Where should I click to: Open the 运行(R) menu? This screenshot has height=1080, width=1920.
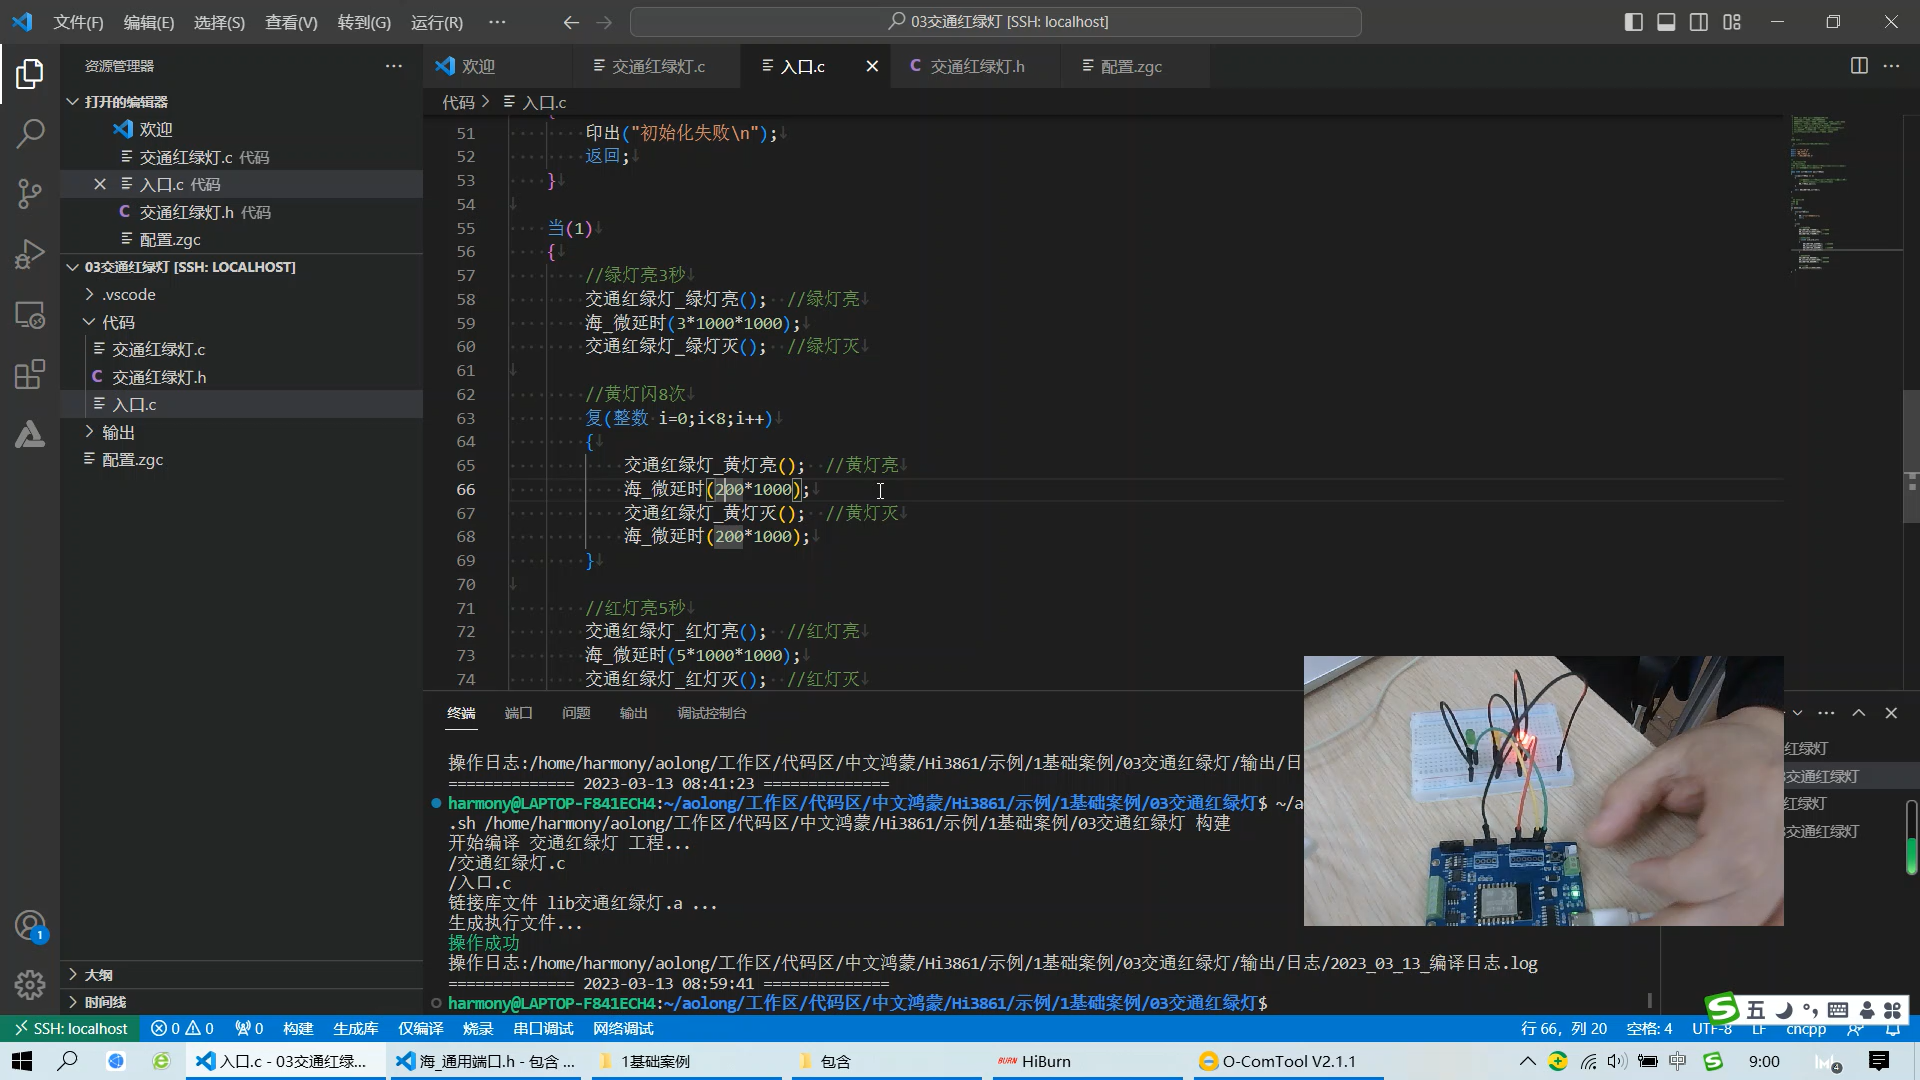[436, 22]
